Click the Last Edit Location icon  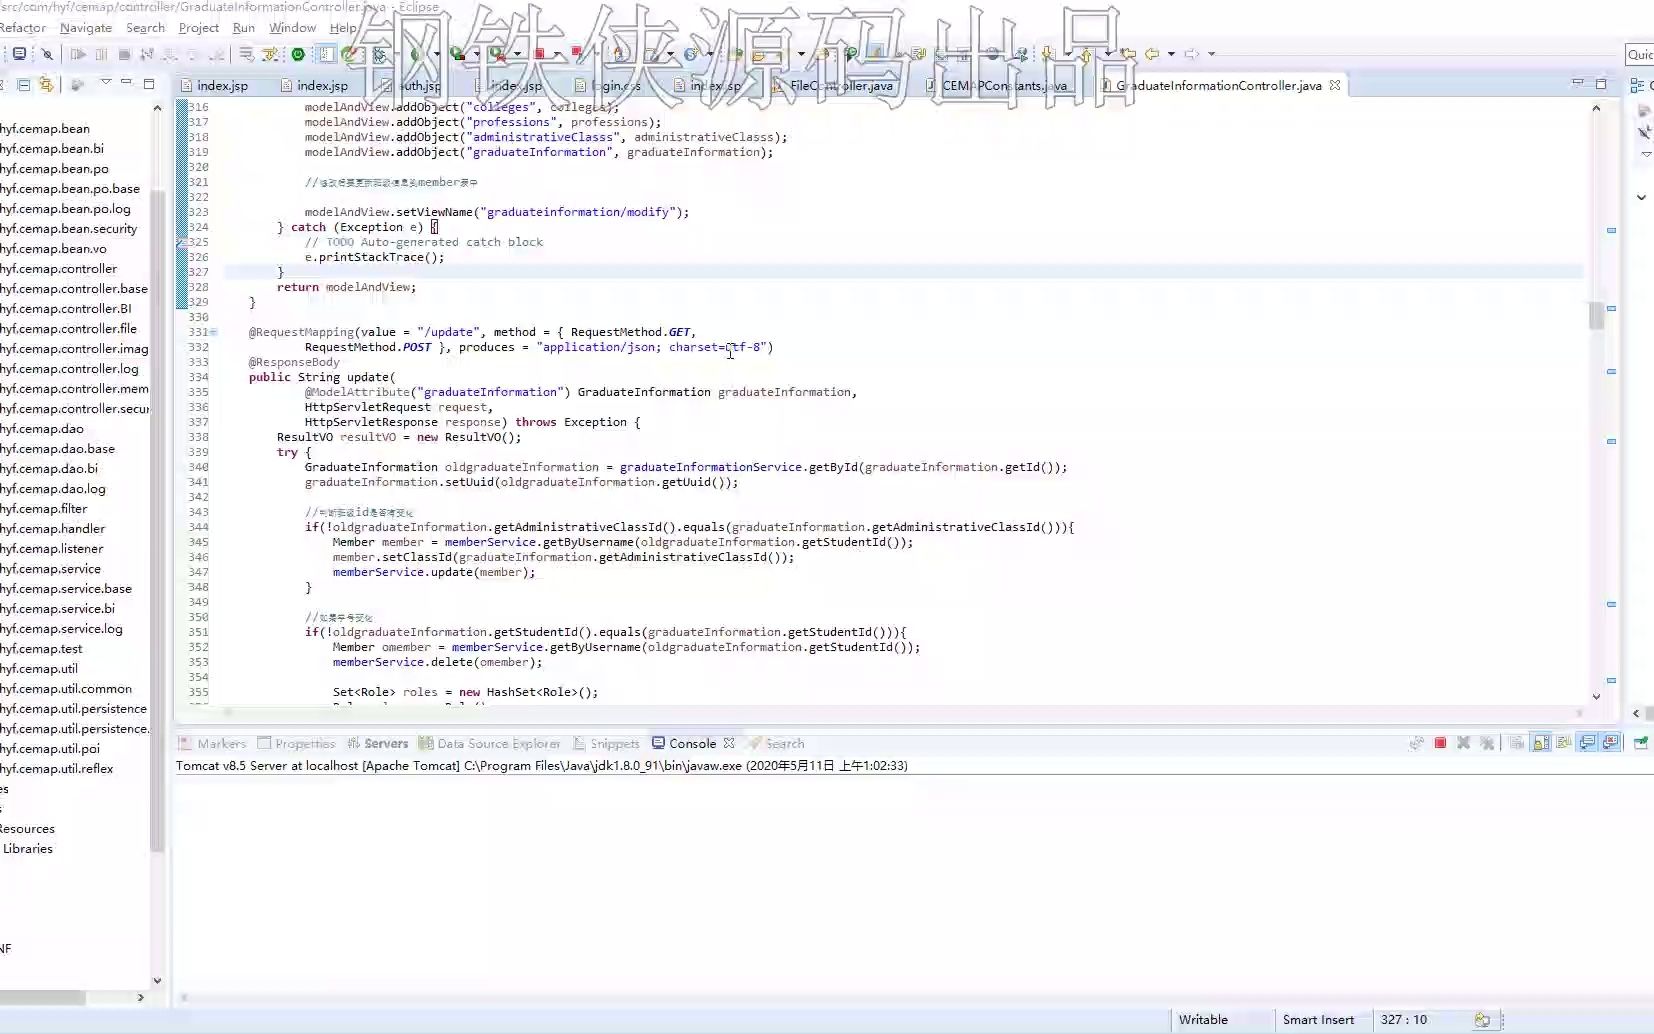(1129, 54)
